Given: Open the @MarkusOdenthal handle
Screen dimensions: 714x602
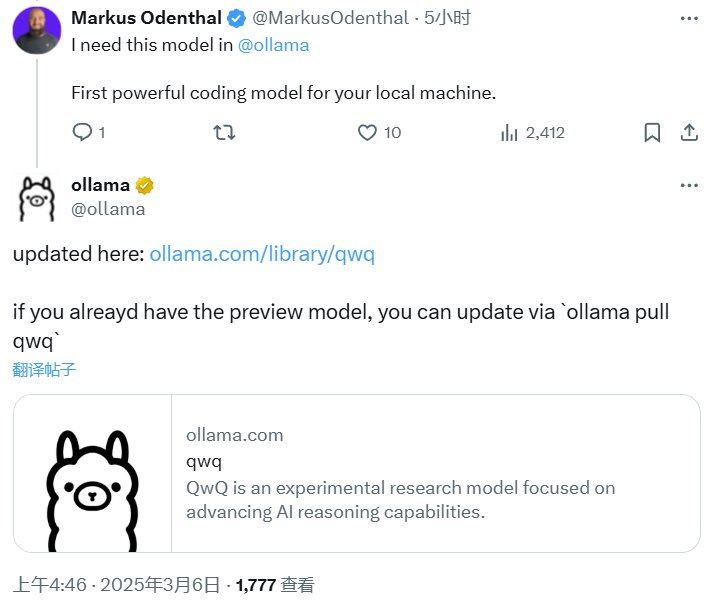Looking at the screenshot, I should click(x=331, y=18).
